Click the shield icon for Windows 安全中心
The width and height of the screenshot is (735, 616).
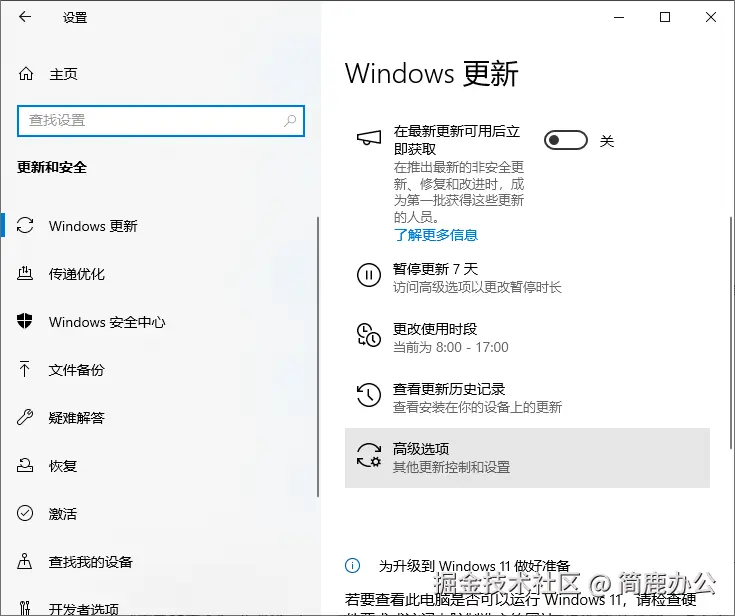(24, 321)
